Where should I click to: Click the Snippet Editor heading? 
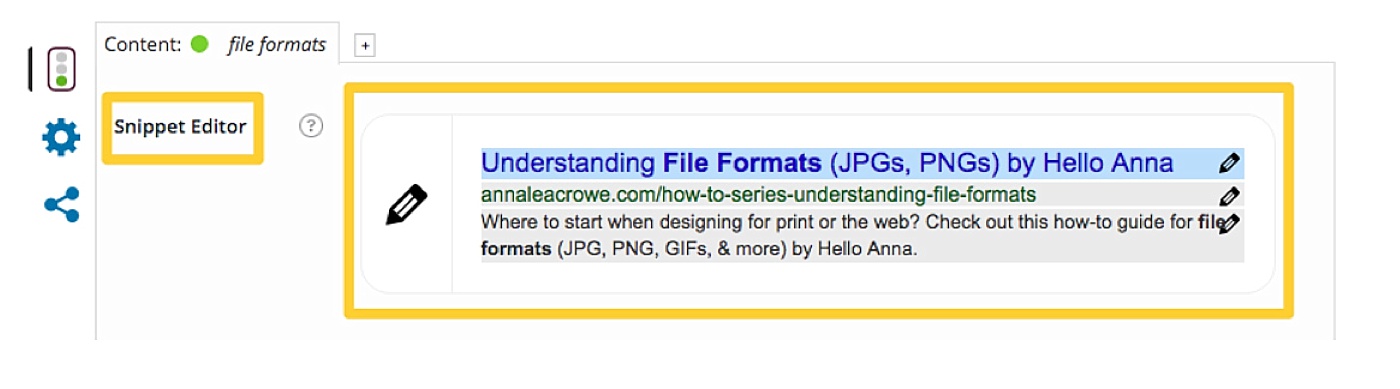tap(180, 127)
